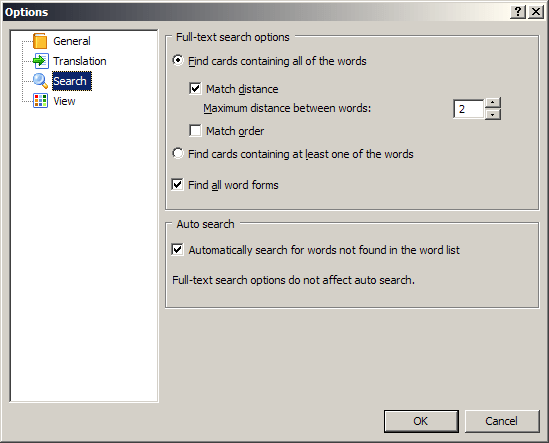Select the Search tree item label
This screenshot has height=443, width=549.
coord(72,81)
